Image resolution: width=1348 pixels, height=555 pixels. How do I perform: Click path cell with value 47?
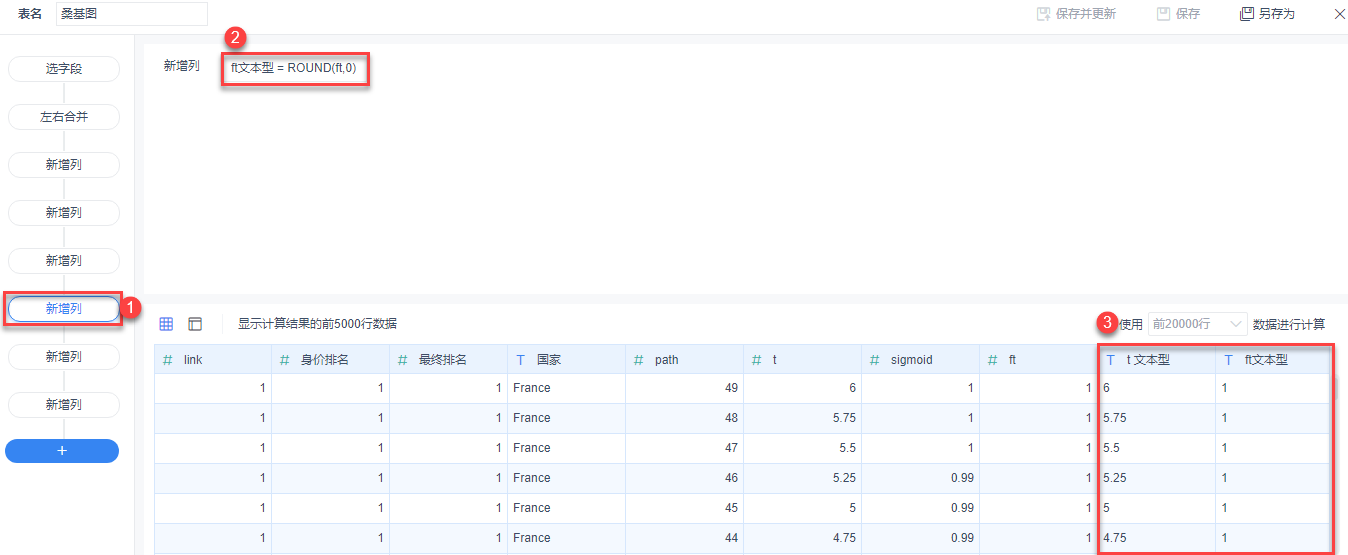pos(684,448)
